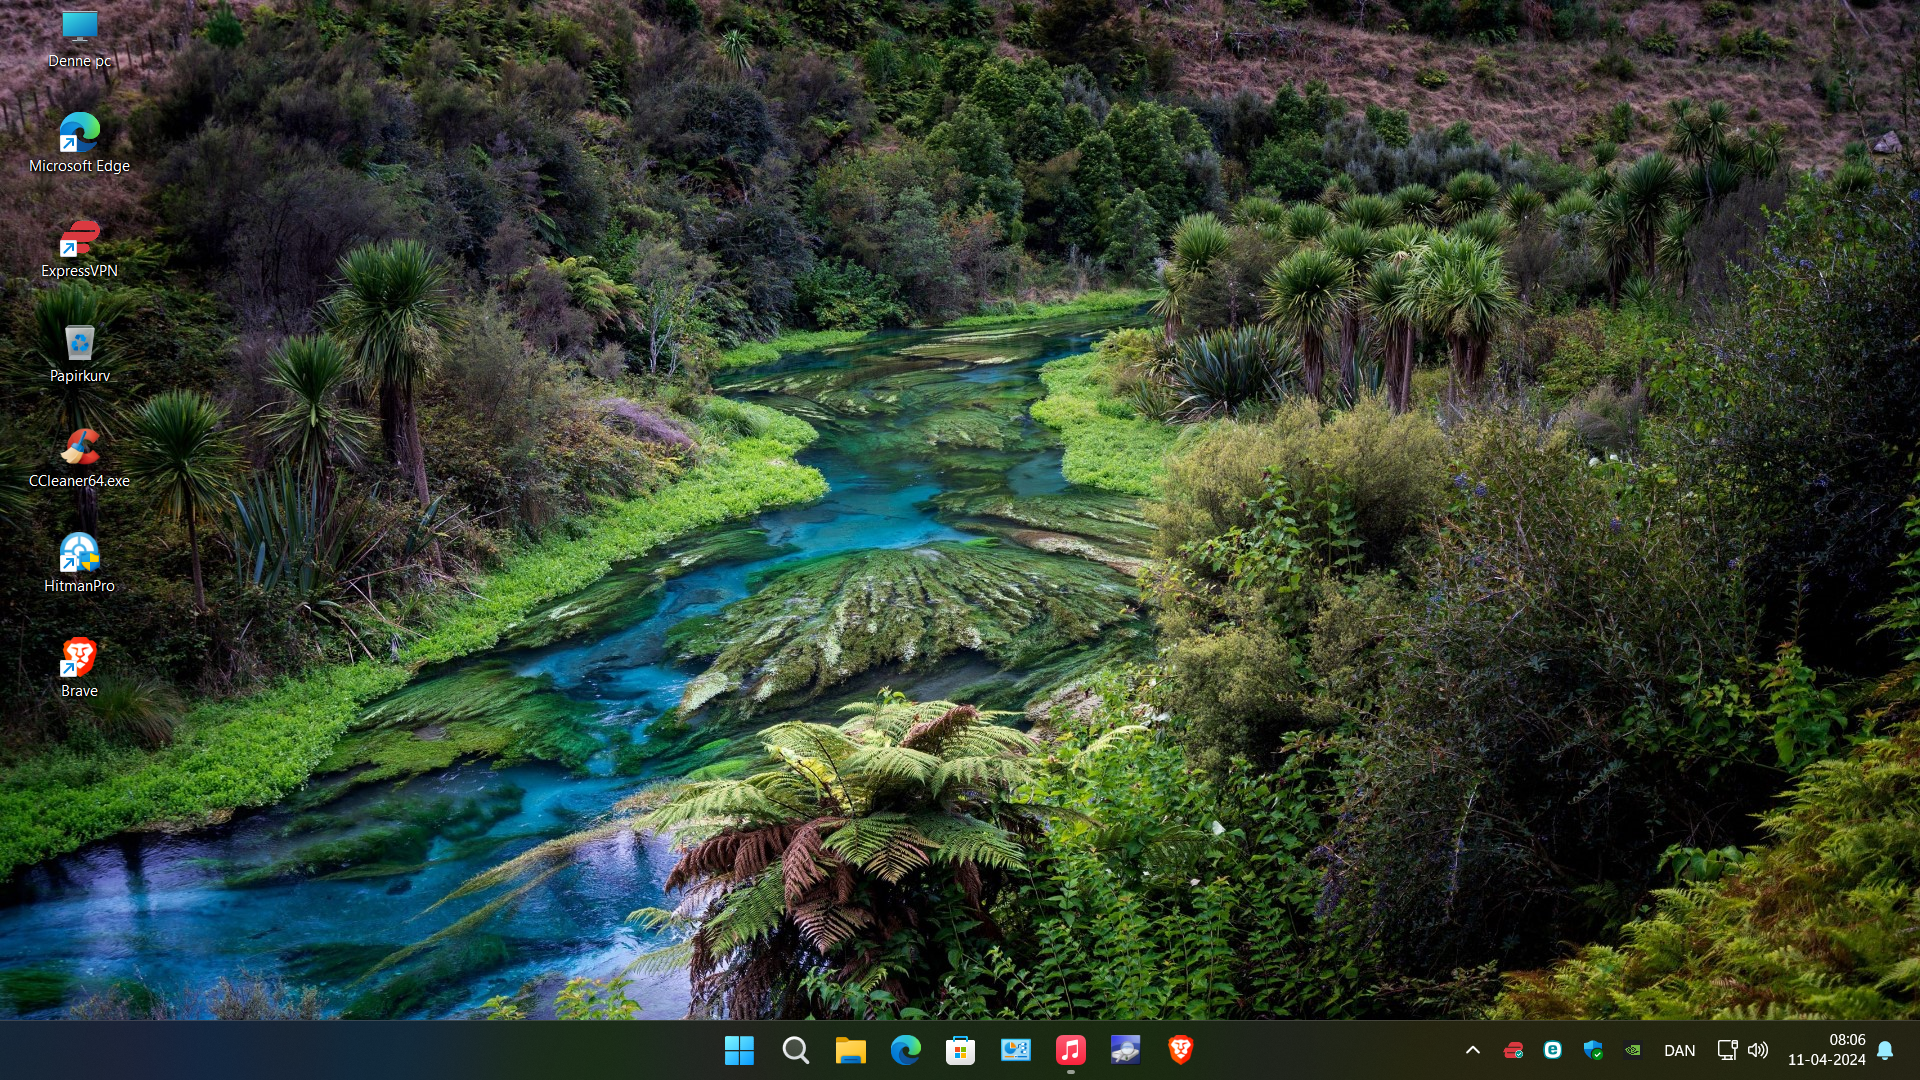Screen dimensions: 1920x1080
Task: Click the volume speaker icon
Action: pos(1758,1050)
